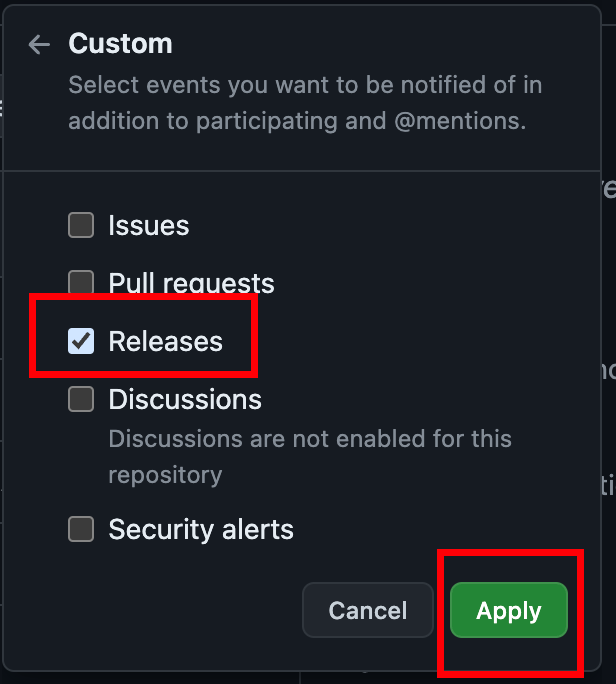Click the 'Discussions are not enabled' note
616x684 pixels.
[309, 439]
